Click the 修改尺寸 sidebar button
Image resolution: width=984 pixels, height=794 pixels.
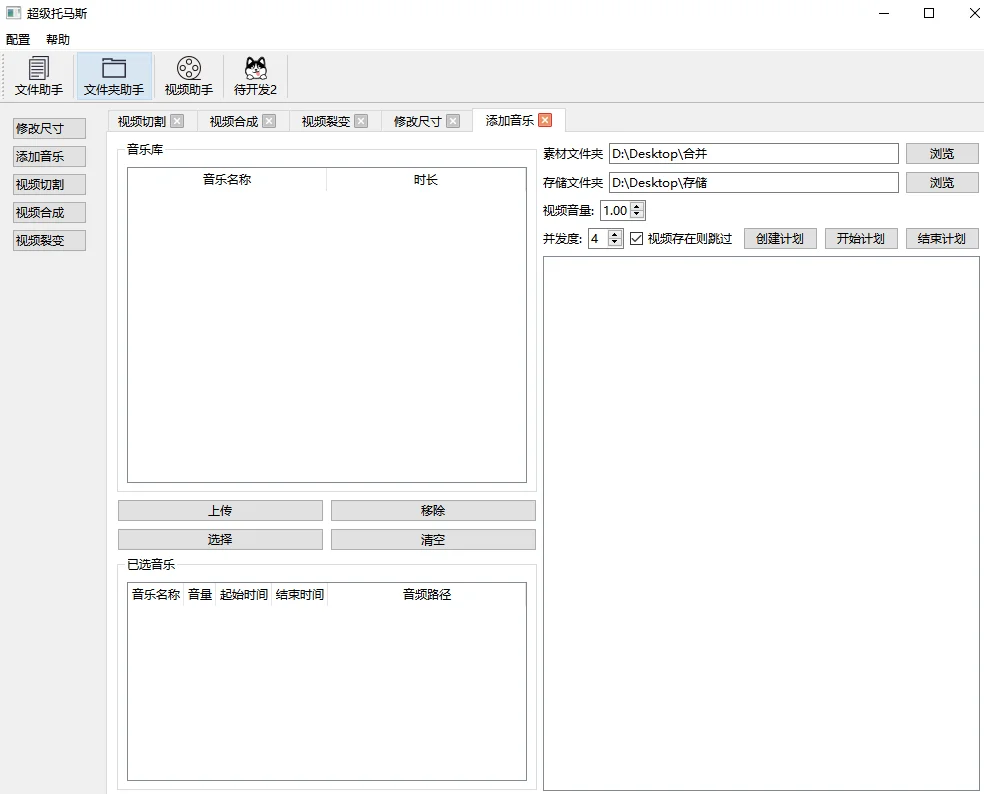50,129
